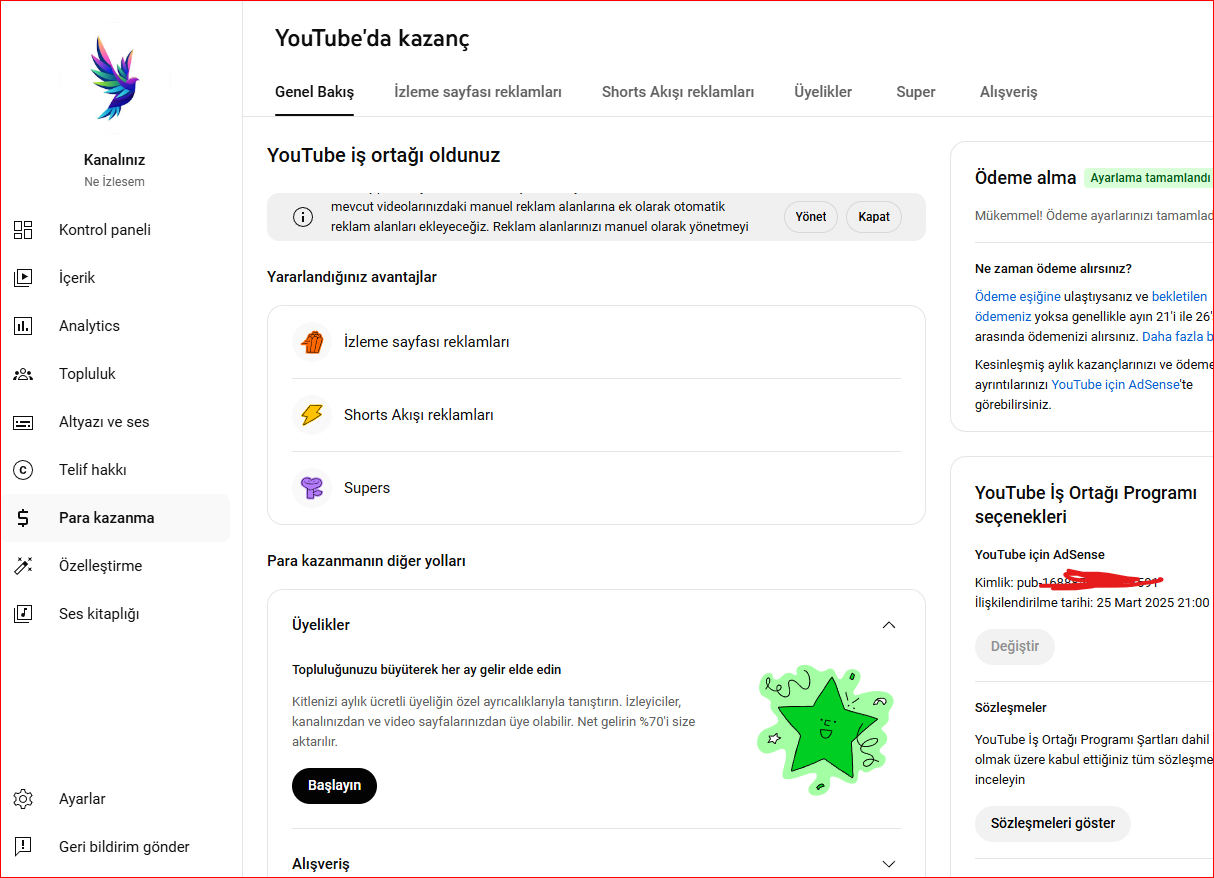
Task: Click the Ödeme alma card title
Action: (x=1025, y=178)
